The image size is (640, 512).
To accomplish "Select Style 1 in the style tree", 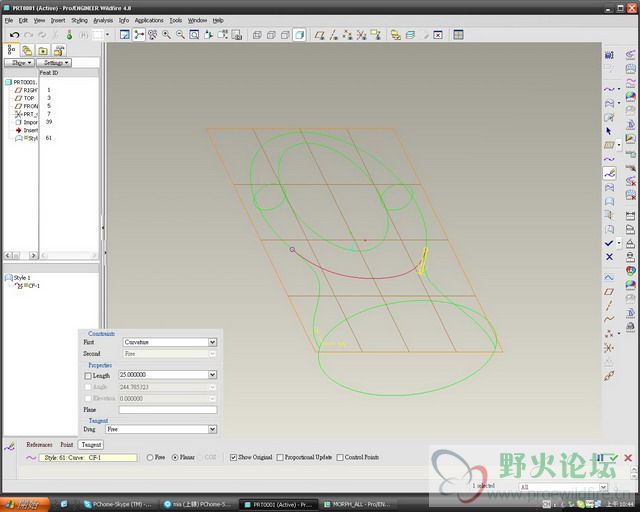I will click(17, 278).
